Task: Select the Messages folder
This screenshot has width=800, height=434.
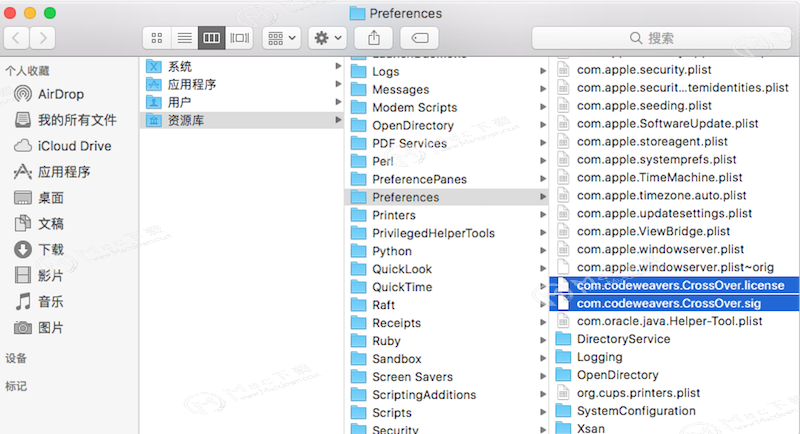Action: pos(448,89)
